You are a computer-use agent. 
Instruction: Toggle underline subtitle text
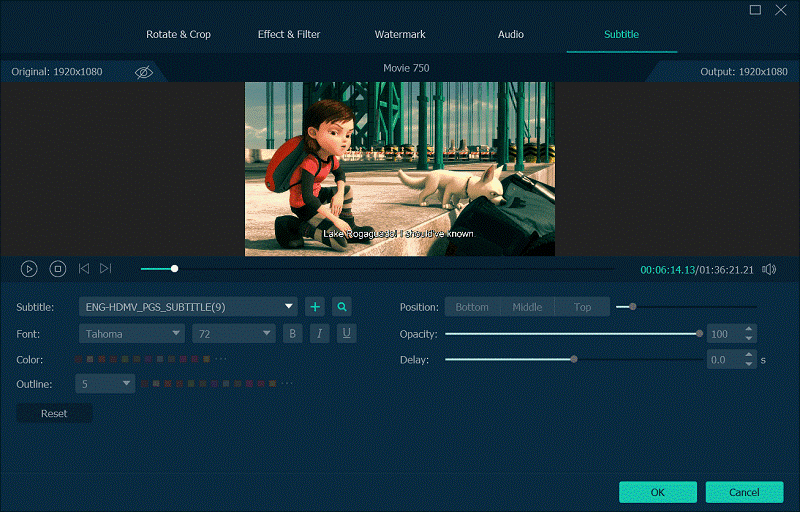346,334
